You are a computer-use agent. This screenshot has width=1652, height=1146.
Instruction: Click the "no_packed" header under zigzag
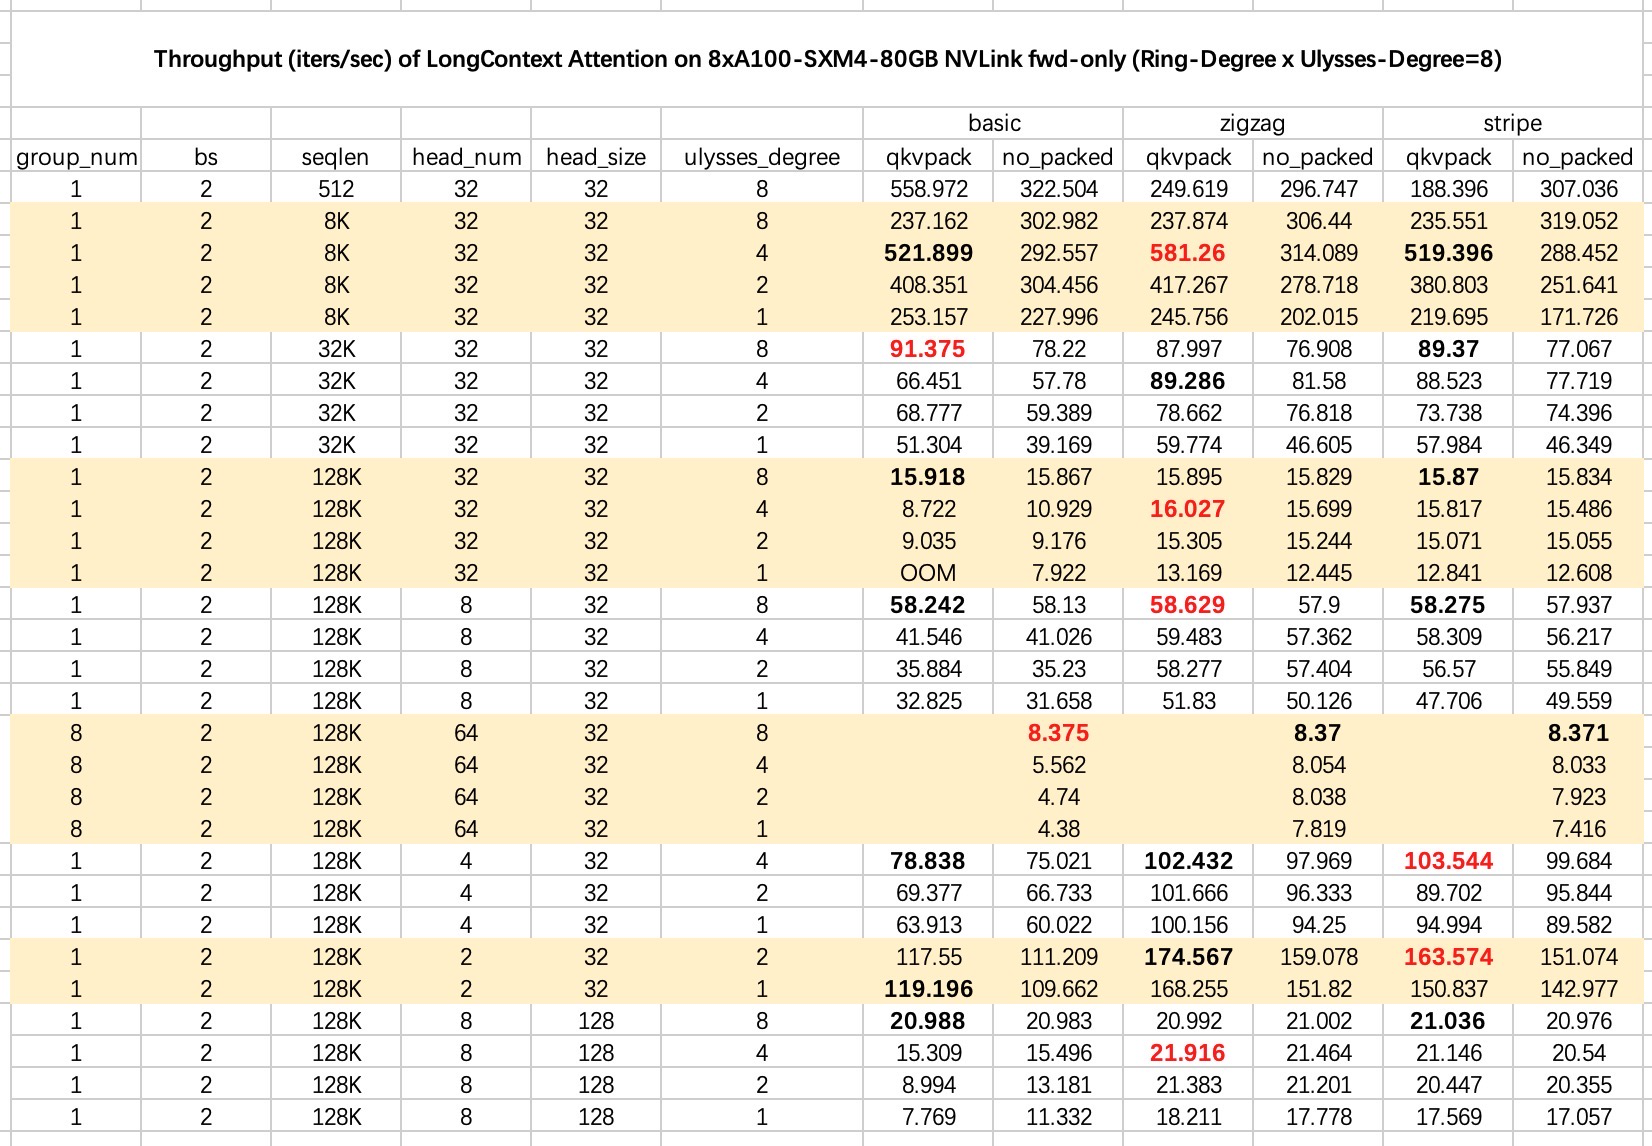(1318, 157)
